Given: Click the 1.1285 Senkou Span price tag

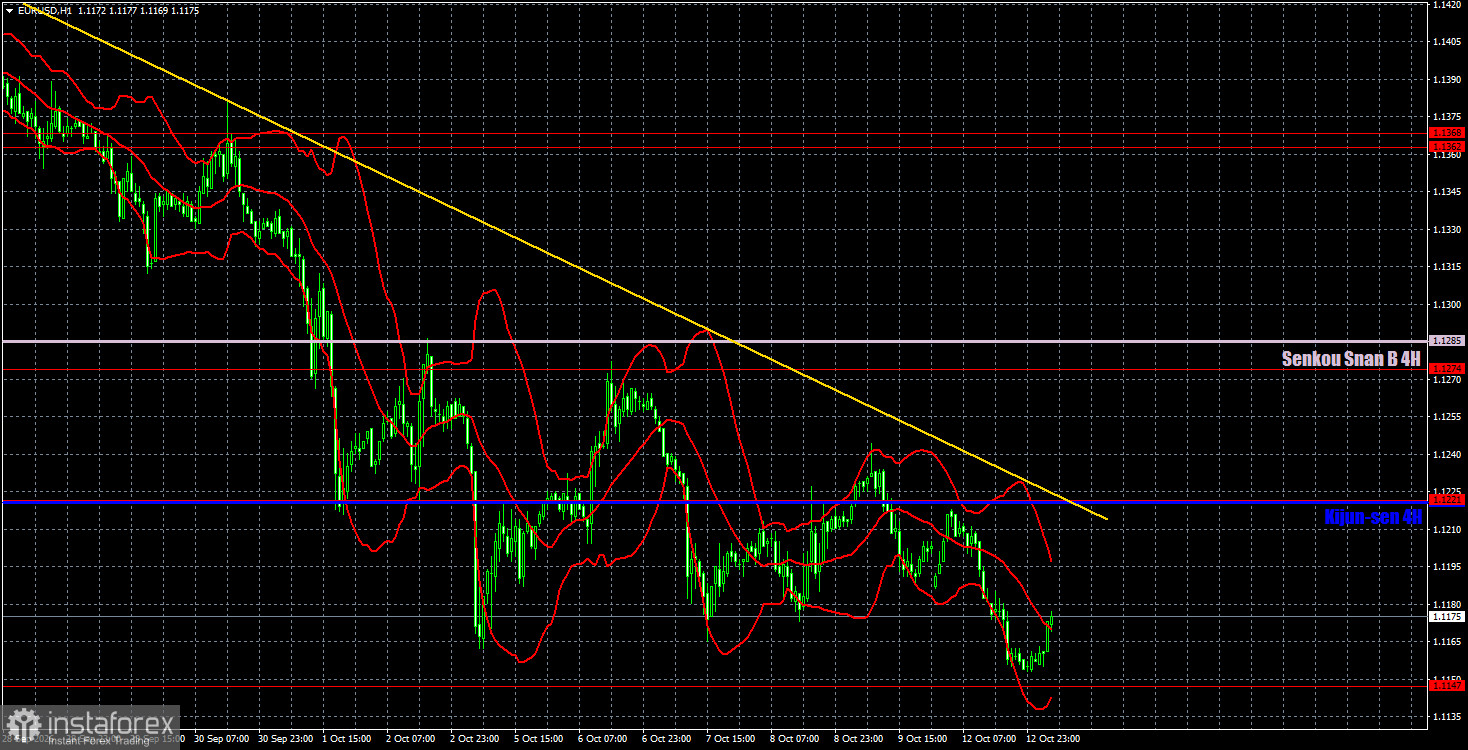Looking at the screenshot, I should 1447,341.
